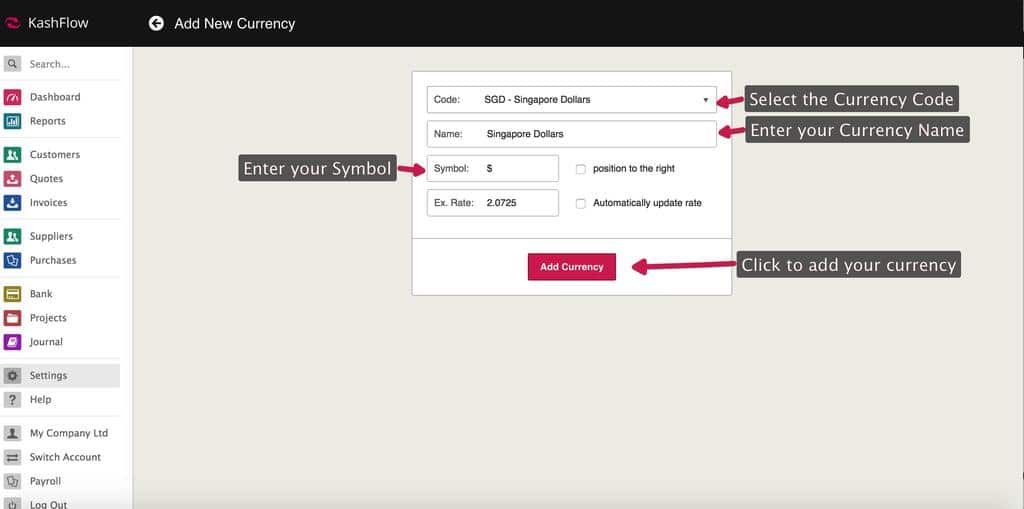1024x509 pixels.
Task: Enable position to the right checkbox
Action: [581, 169]
